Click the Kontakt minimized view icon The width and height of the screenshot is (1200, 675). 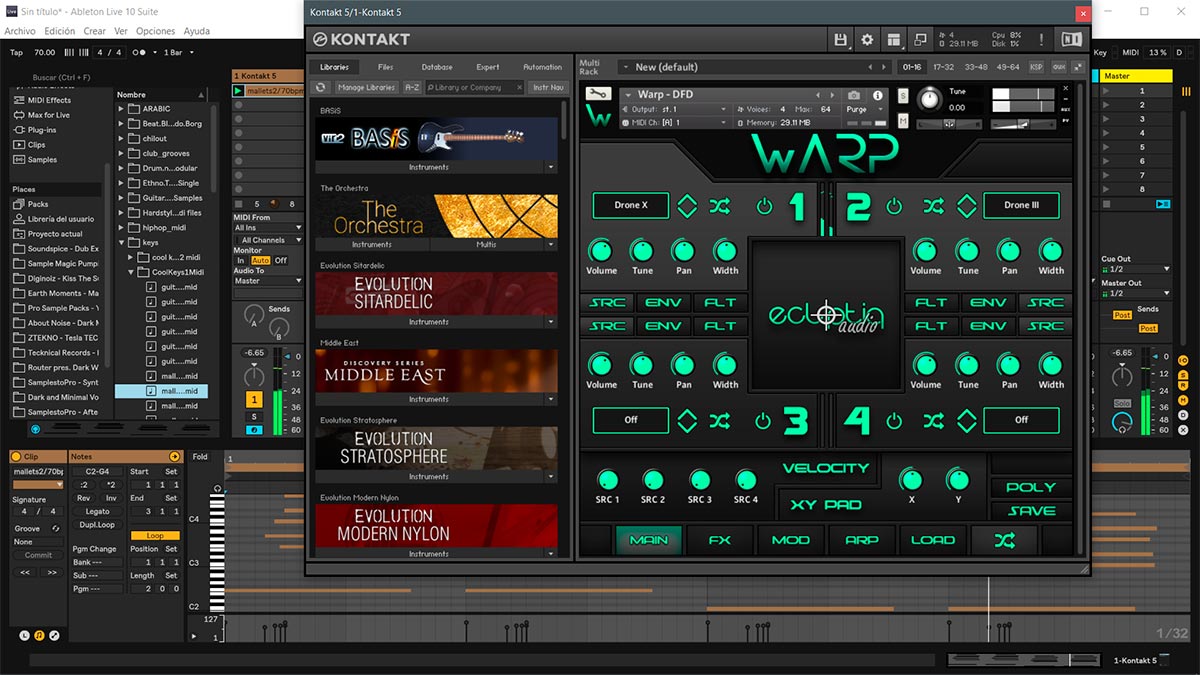920,40
